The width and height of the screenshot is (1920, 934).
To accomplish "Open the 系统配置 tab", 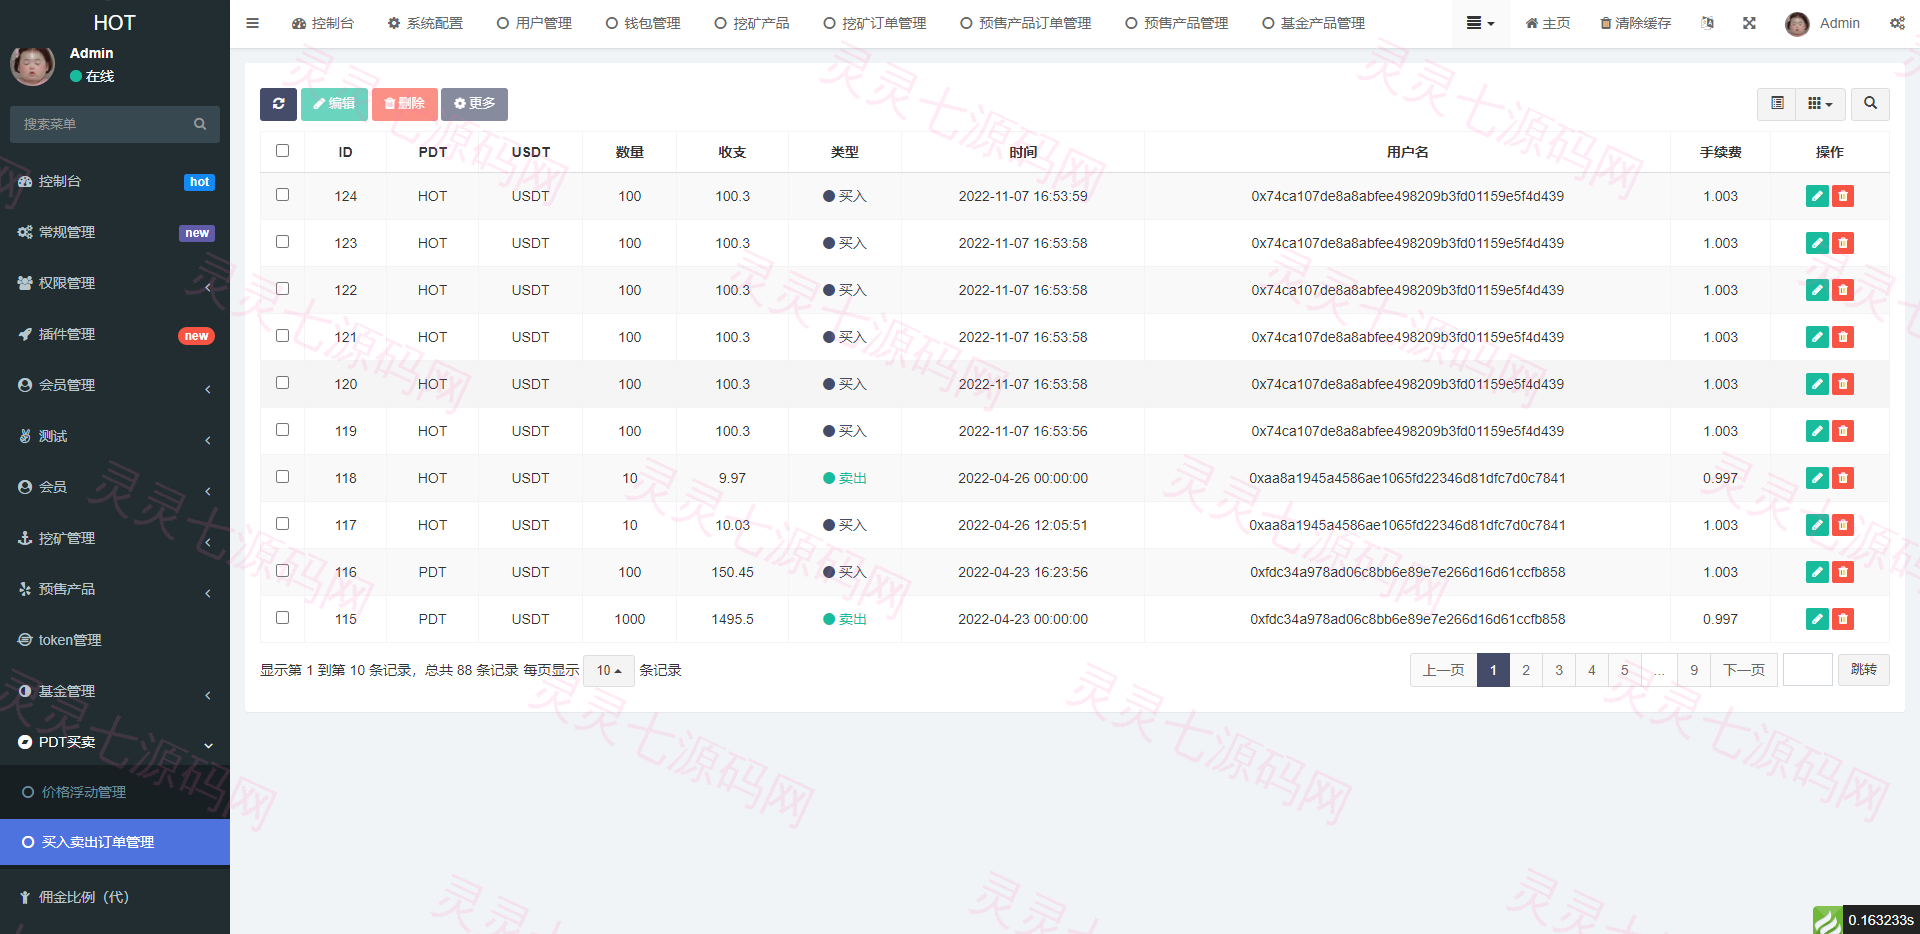I will [425, 23].
